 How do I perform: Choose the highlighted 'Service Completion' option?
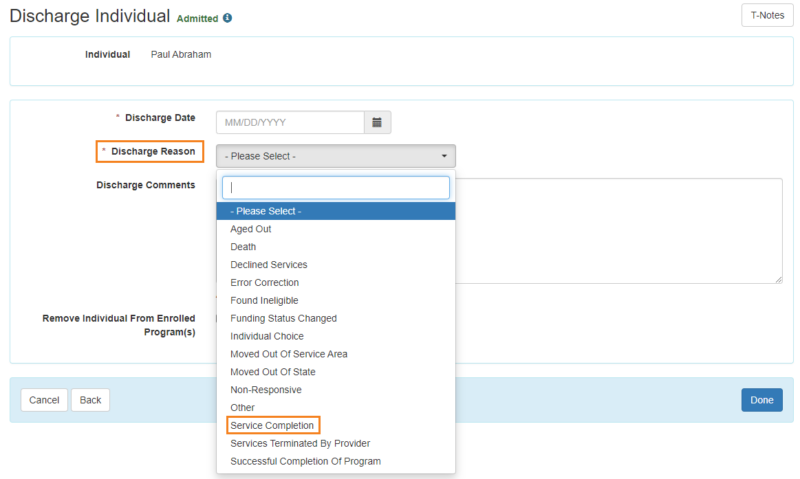[272, 426]
